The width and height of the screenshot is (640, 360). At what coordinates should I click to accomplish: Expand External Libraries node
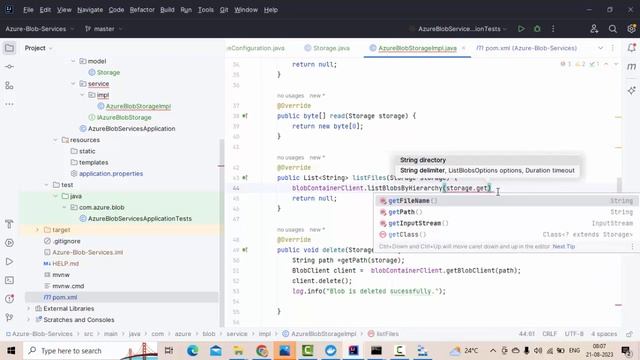[x=29, y=309]
